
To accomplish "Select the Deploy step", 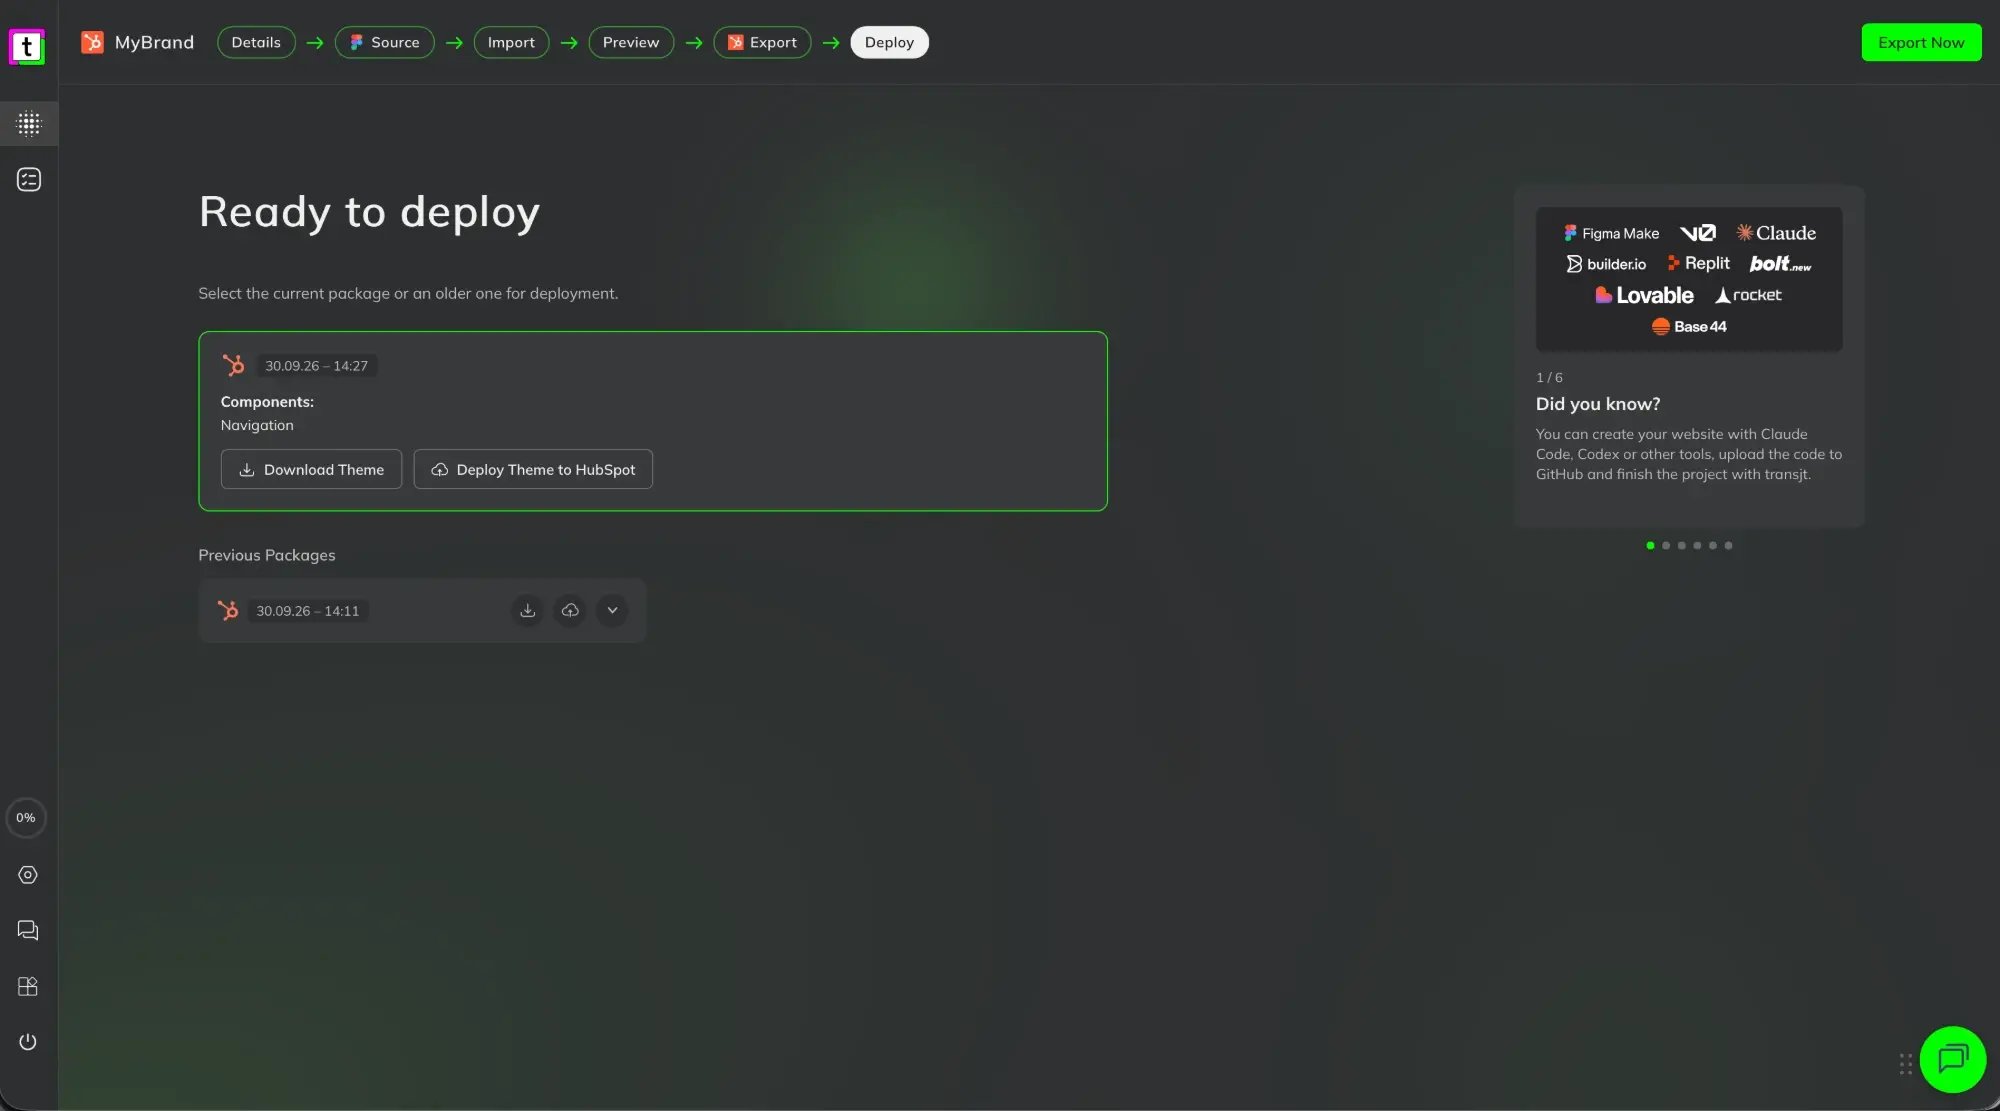I will click(889, 42).
